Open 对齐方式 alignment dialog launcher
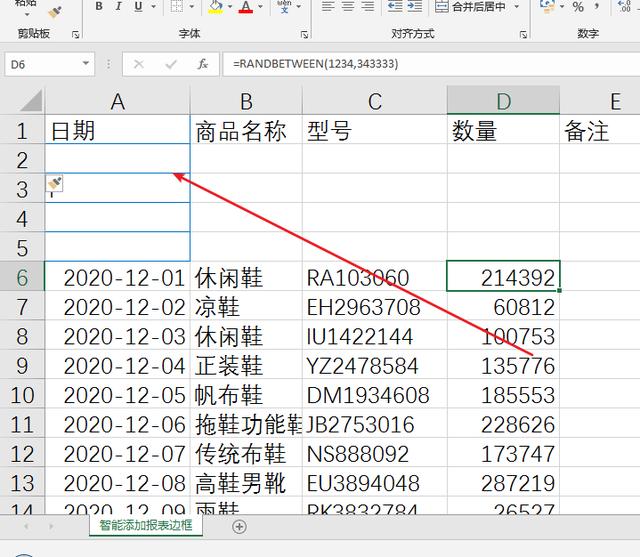The height and width of the screenshot is (557, 640). (x=523, y=35)
